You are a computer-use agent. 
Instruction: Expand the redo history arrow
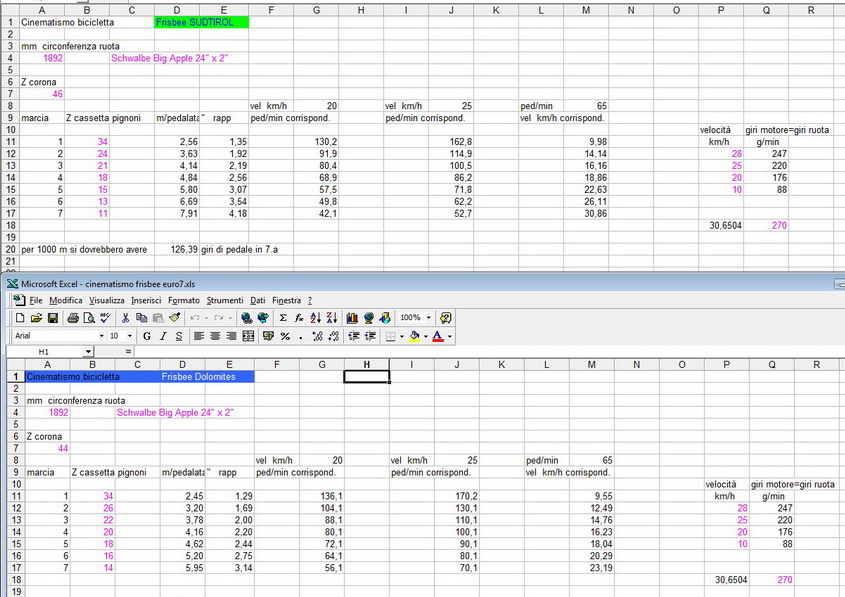(230, 318)
